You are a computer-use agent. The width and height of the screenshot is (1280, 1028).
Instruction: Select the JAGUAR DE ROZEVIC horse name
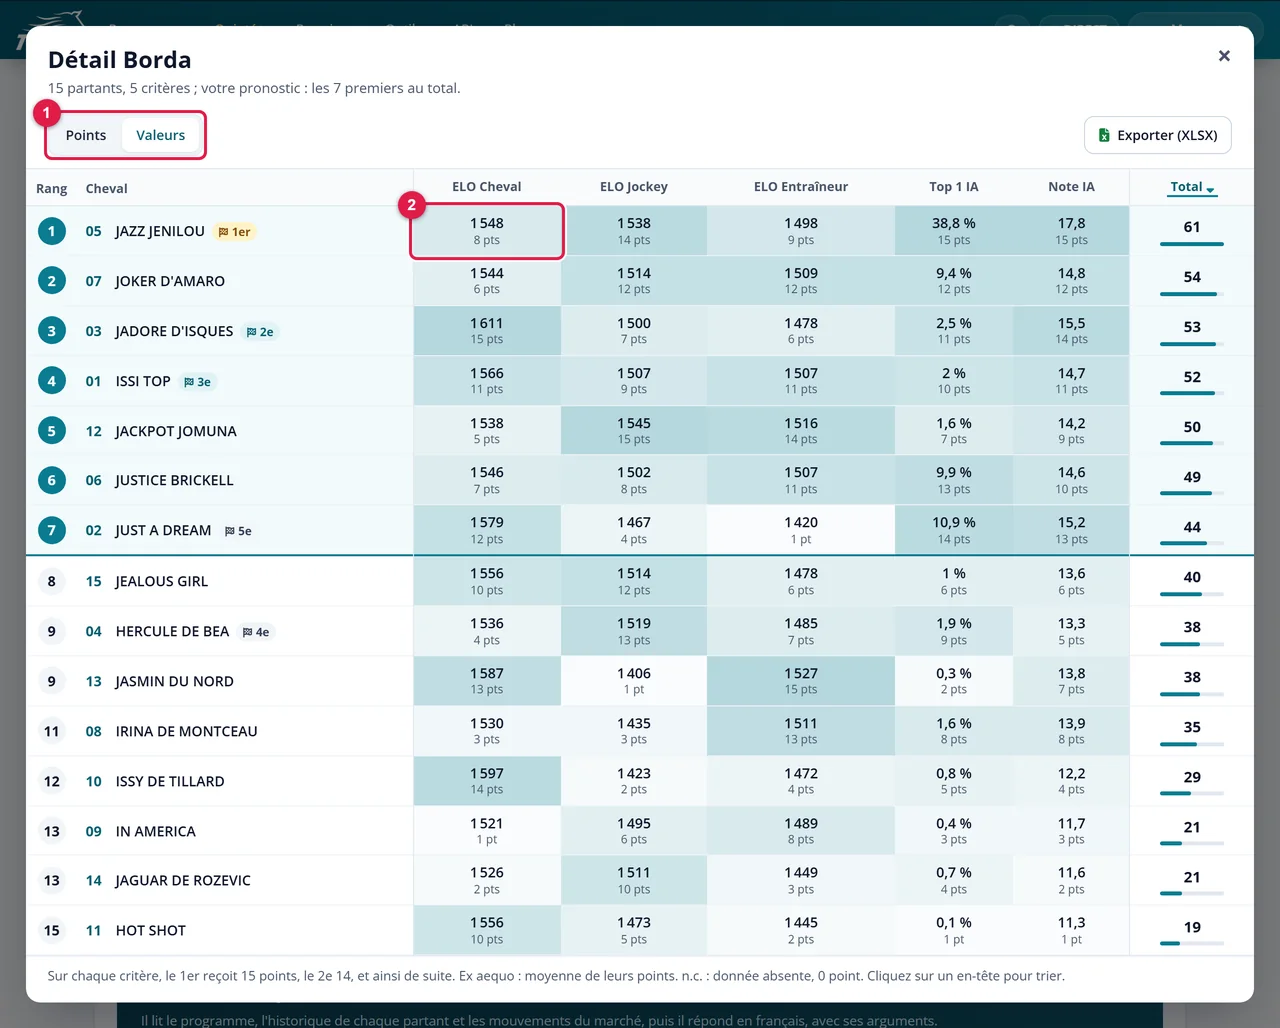click(183, 880)
